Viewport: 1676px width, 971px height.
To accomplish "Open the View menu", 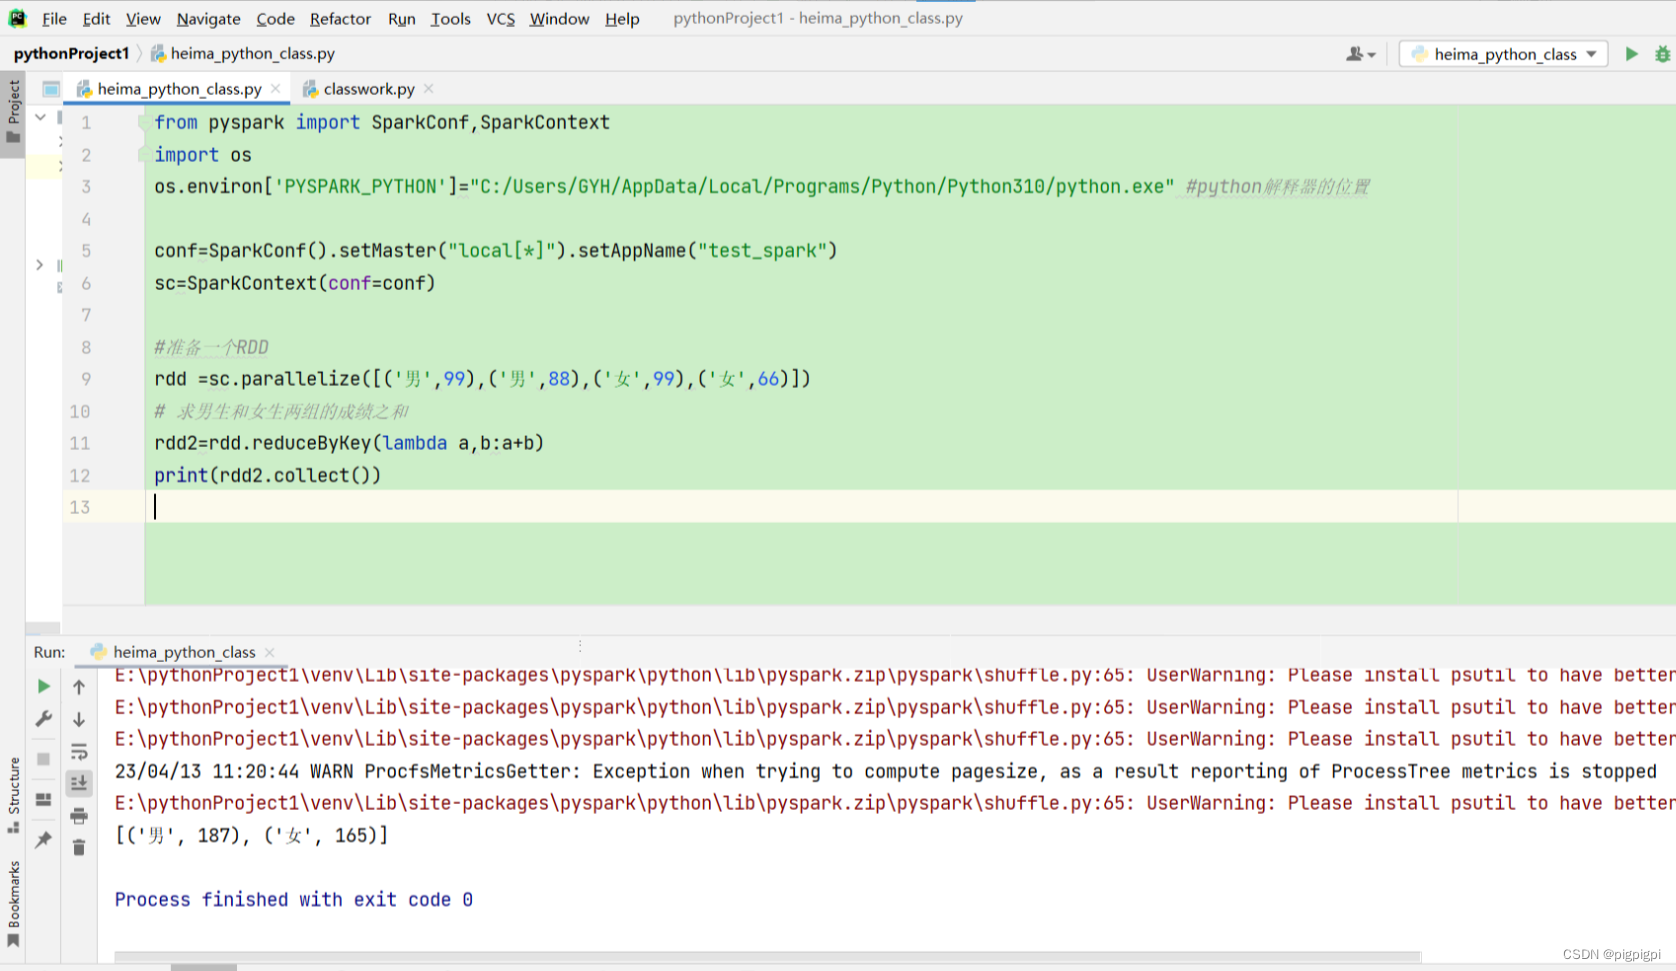I will [143, 18].
